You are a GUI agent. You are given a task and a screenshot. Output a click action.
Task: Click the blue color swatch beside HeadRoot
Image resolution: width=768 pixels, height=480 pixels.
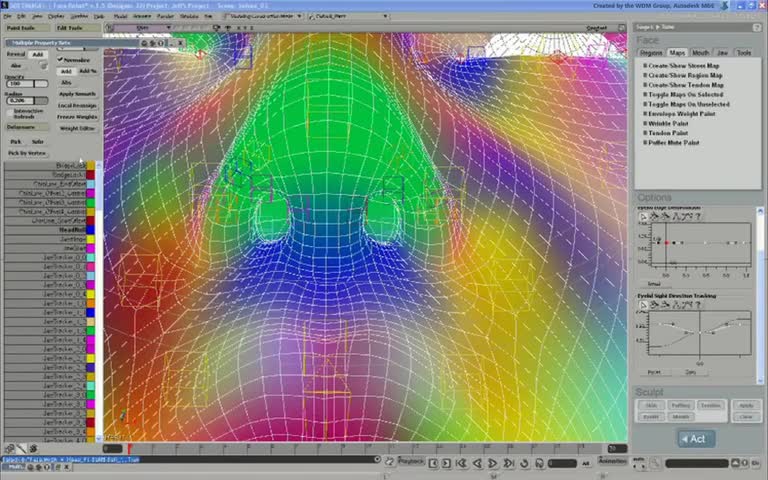pyautogui.click(x=91, y=230)
